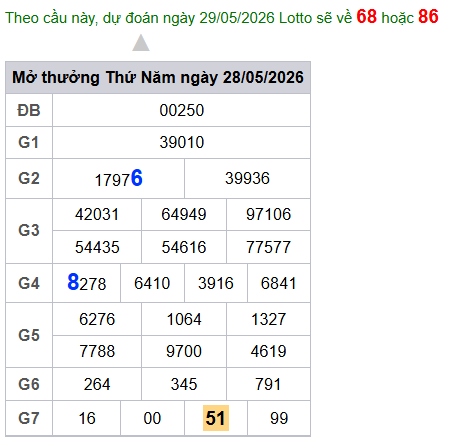Click G3 number 64949
The height and width of the screenshot is (441, 451).
coord(184,214)
